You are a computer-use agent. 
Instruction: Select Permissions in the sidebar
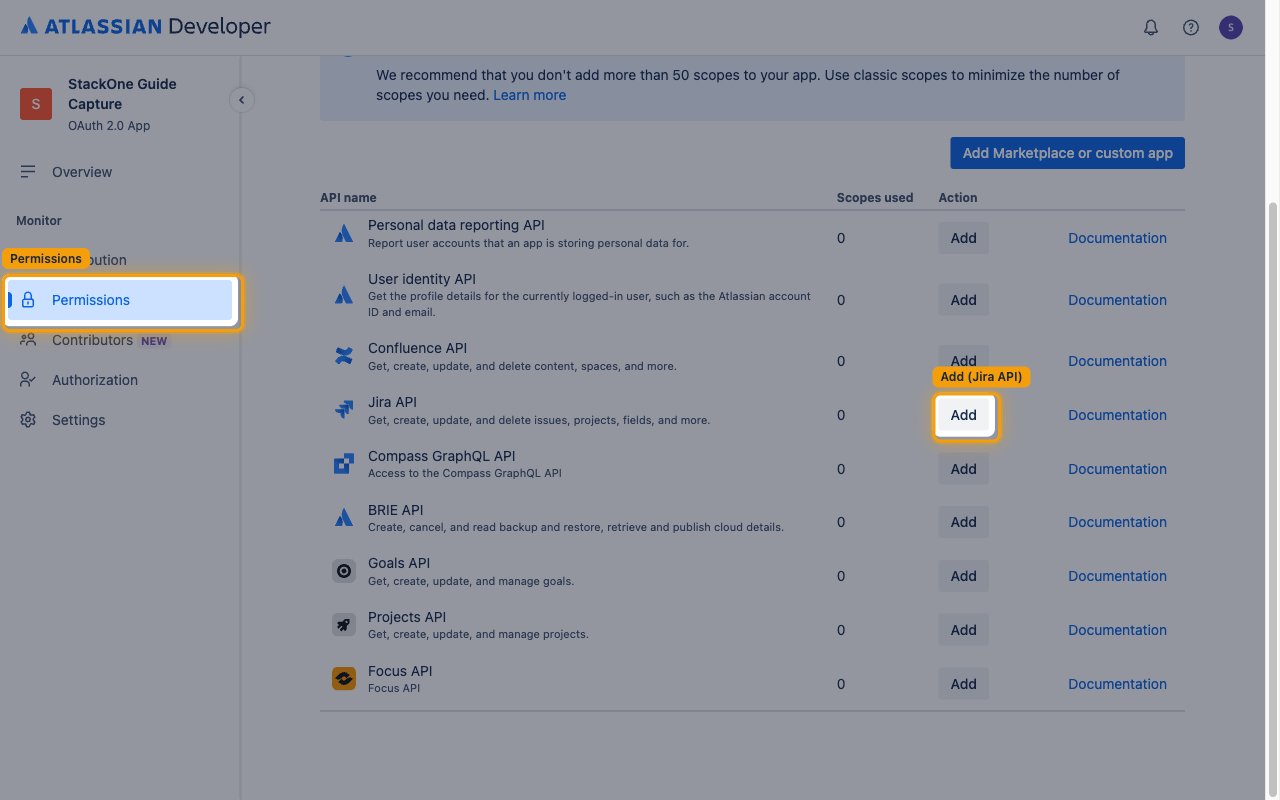point(120,300)
